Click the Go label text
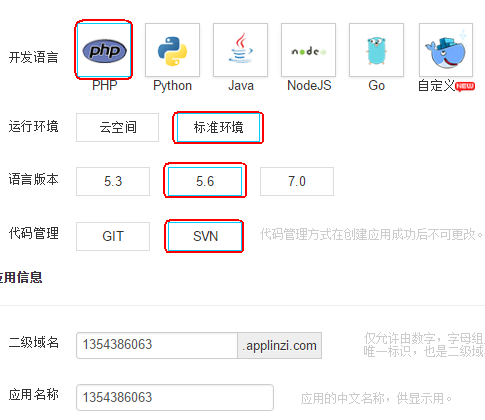 point(377,85)
